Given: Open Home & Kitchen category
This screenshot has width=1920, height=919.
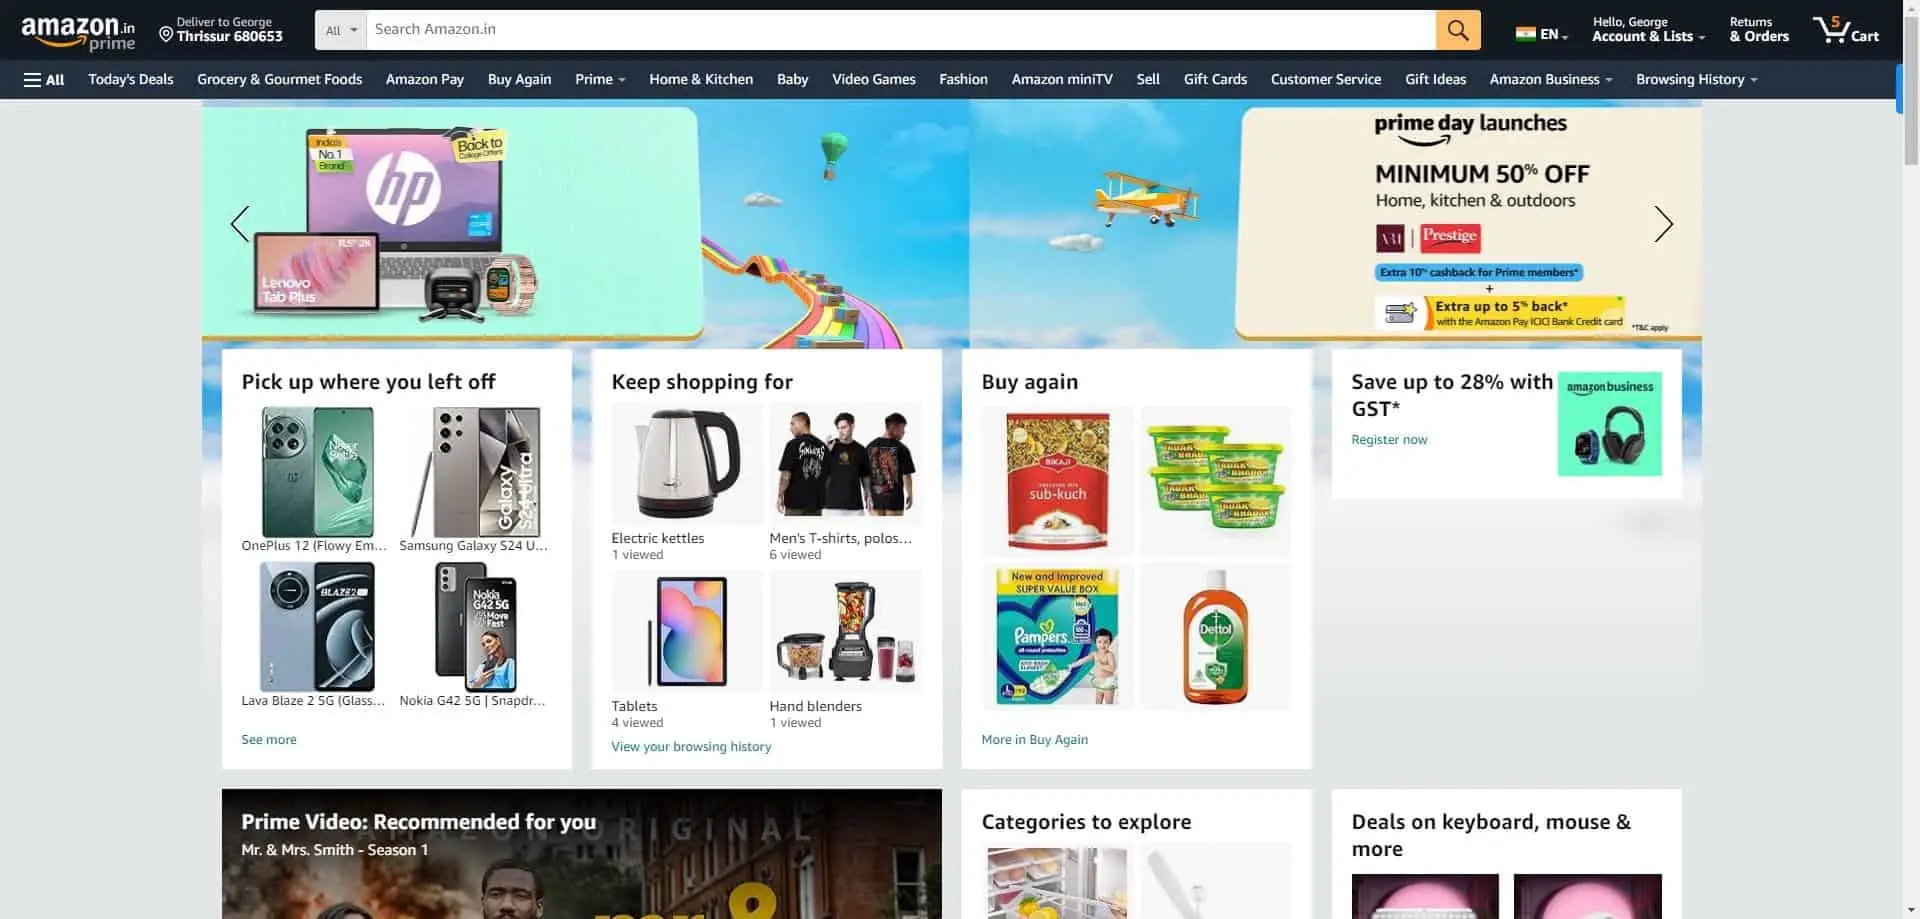Looking at the screenshot, I should point(701,80).
